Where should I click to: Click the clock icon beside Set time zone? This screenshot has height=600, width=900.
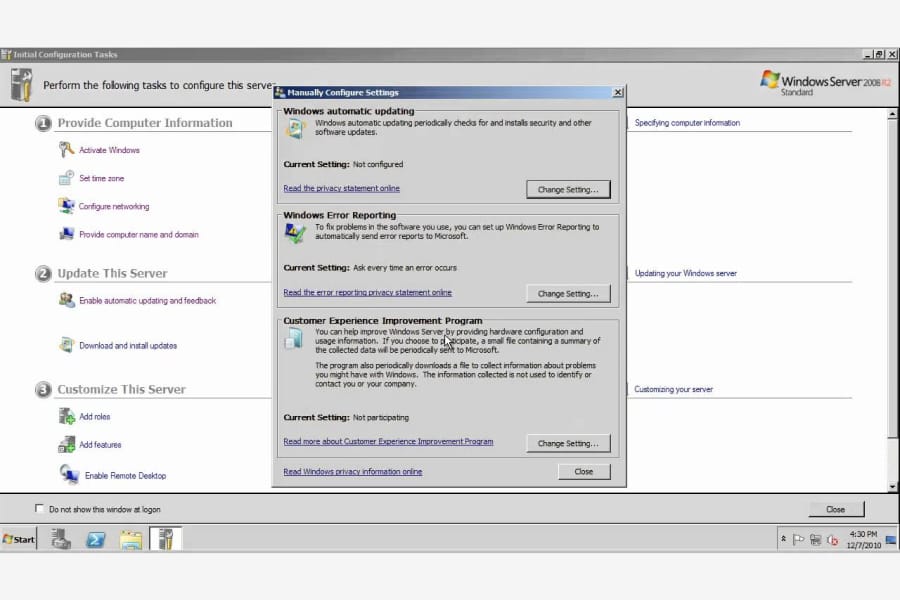tap(67, 177)
